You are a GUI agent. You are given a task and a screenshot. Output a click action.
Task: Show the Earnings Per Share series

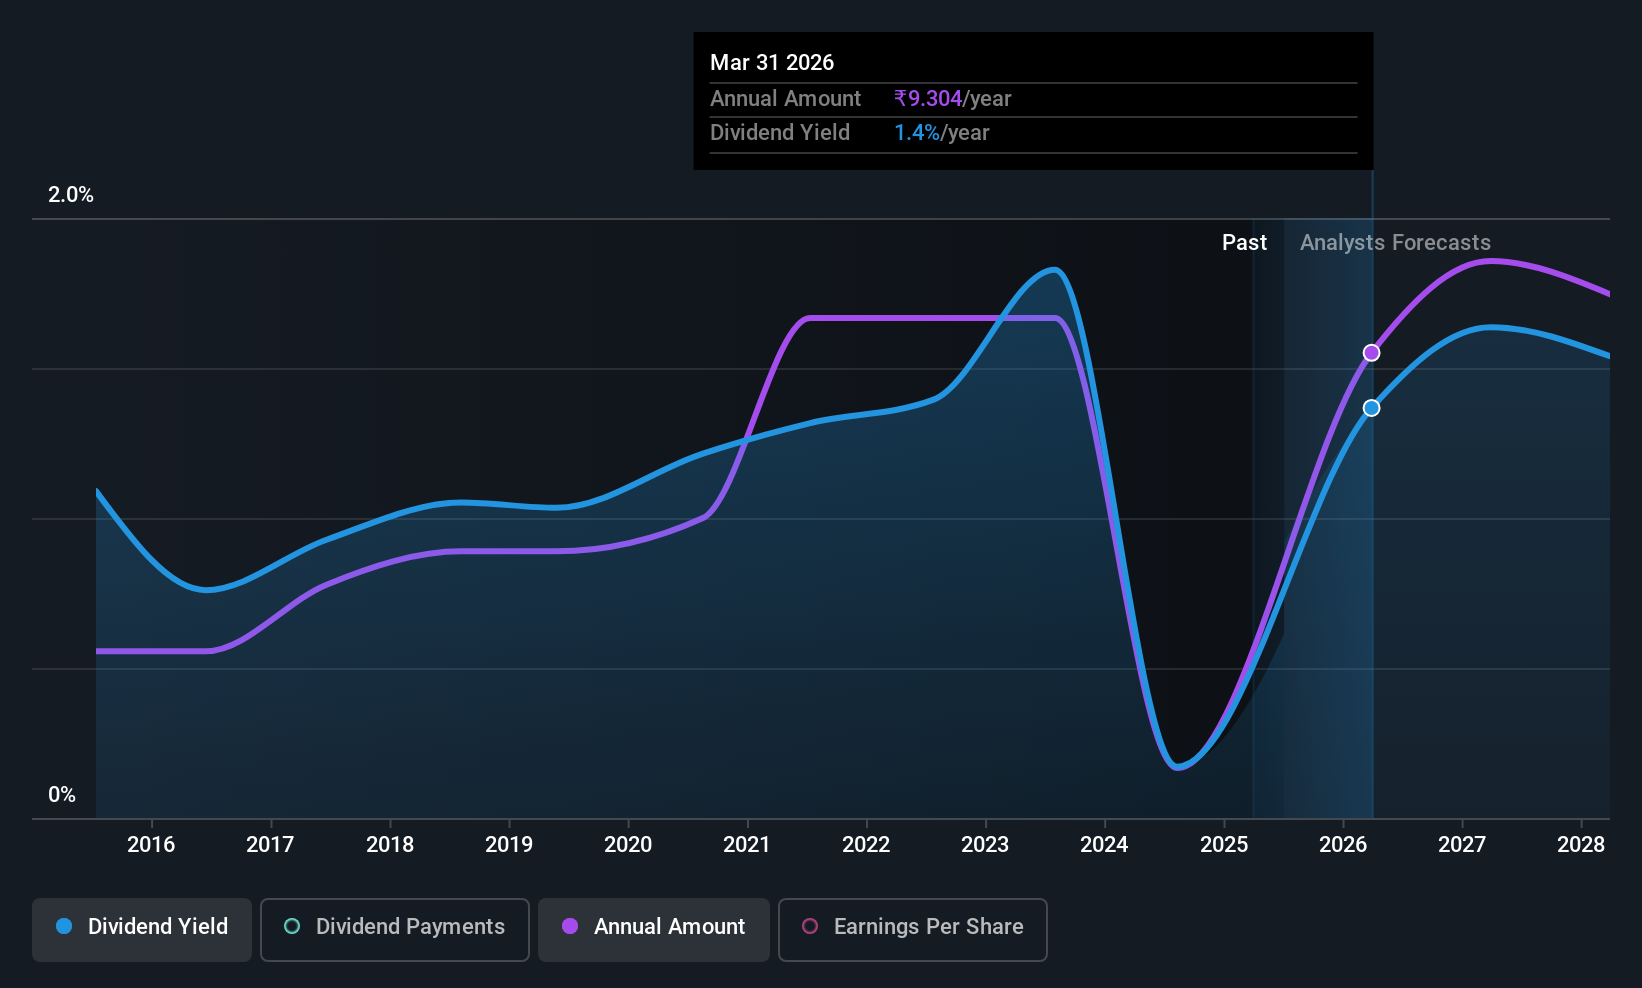click(x=913, y=930)
